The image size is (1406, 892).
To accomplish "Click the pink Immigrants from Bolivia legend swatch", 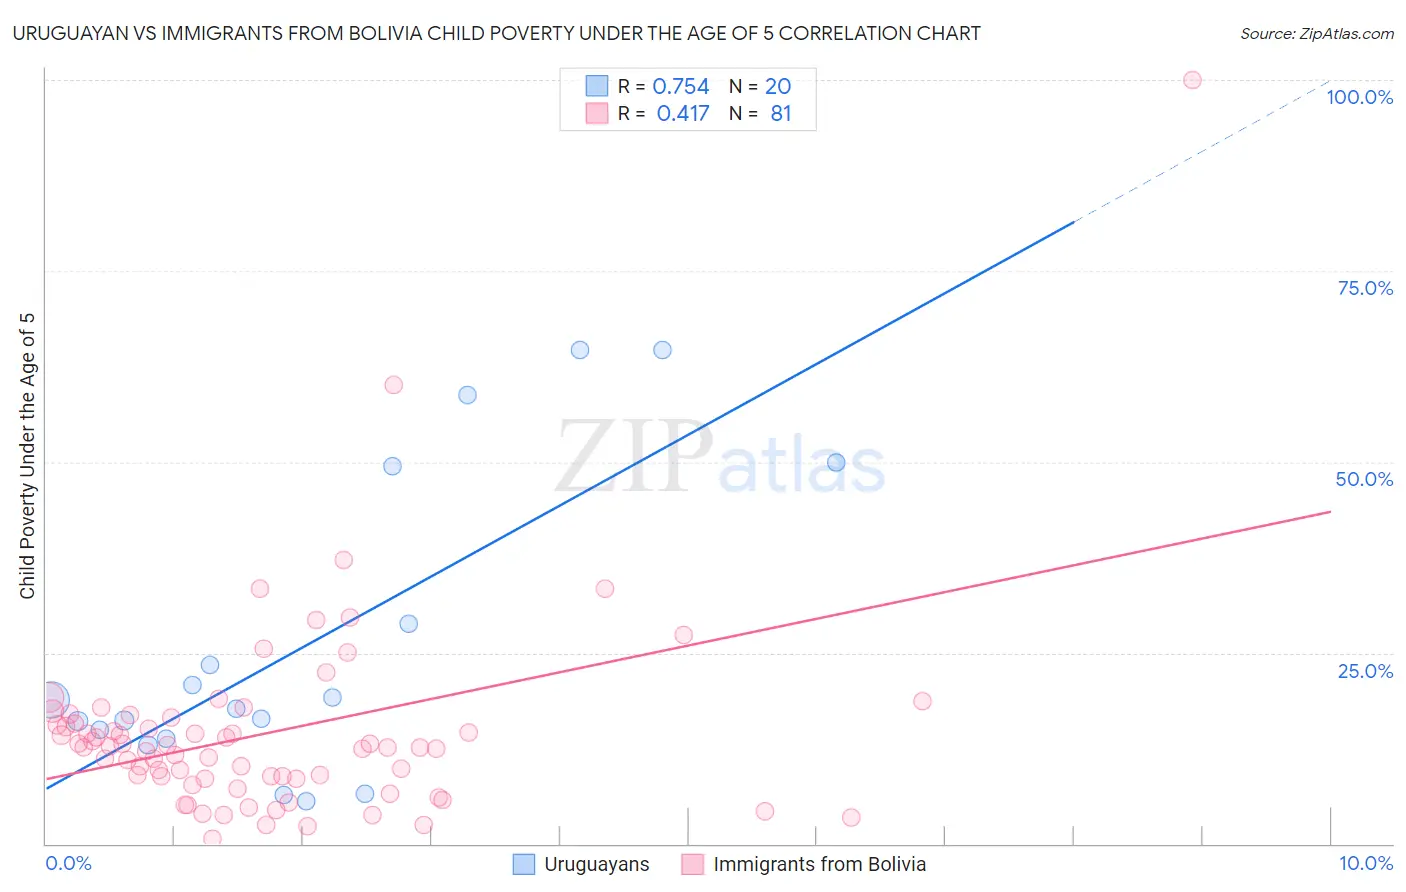I will click(x=692, y=864).
